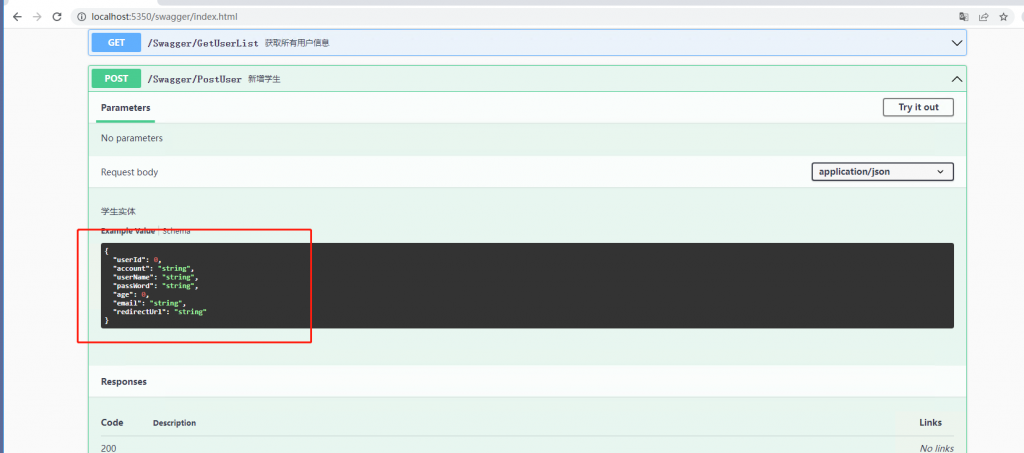Click the 学生实体 description text

coord(118,211)
